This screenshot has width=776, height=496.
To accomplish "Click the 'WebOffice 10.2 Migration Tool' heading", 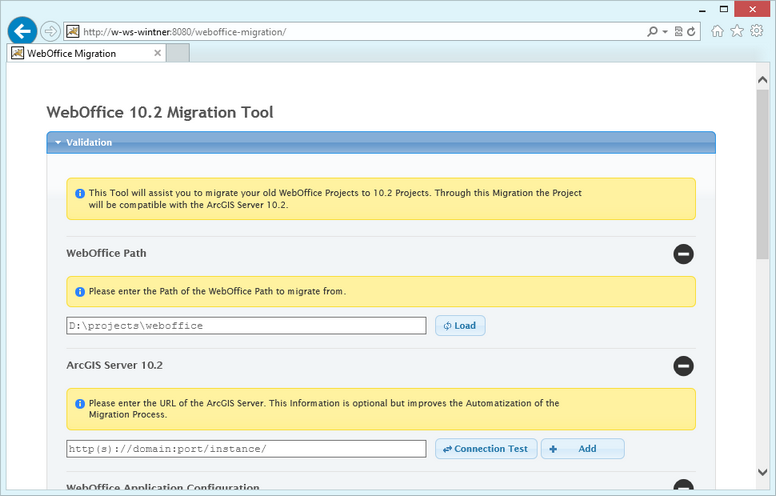I will click(160, 112).
